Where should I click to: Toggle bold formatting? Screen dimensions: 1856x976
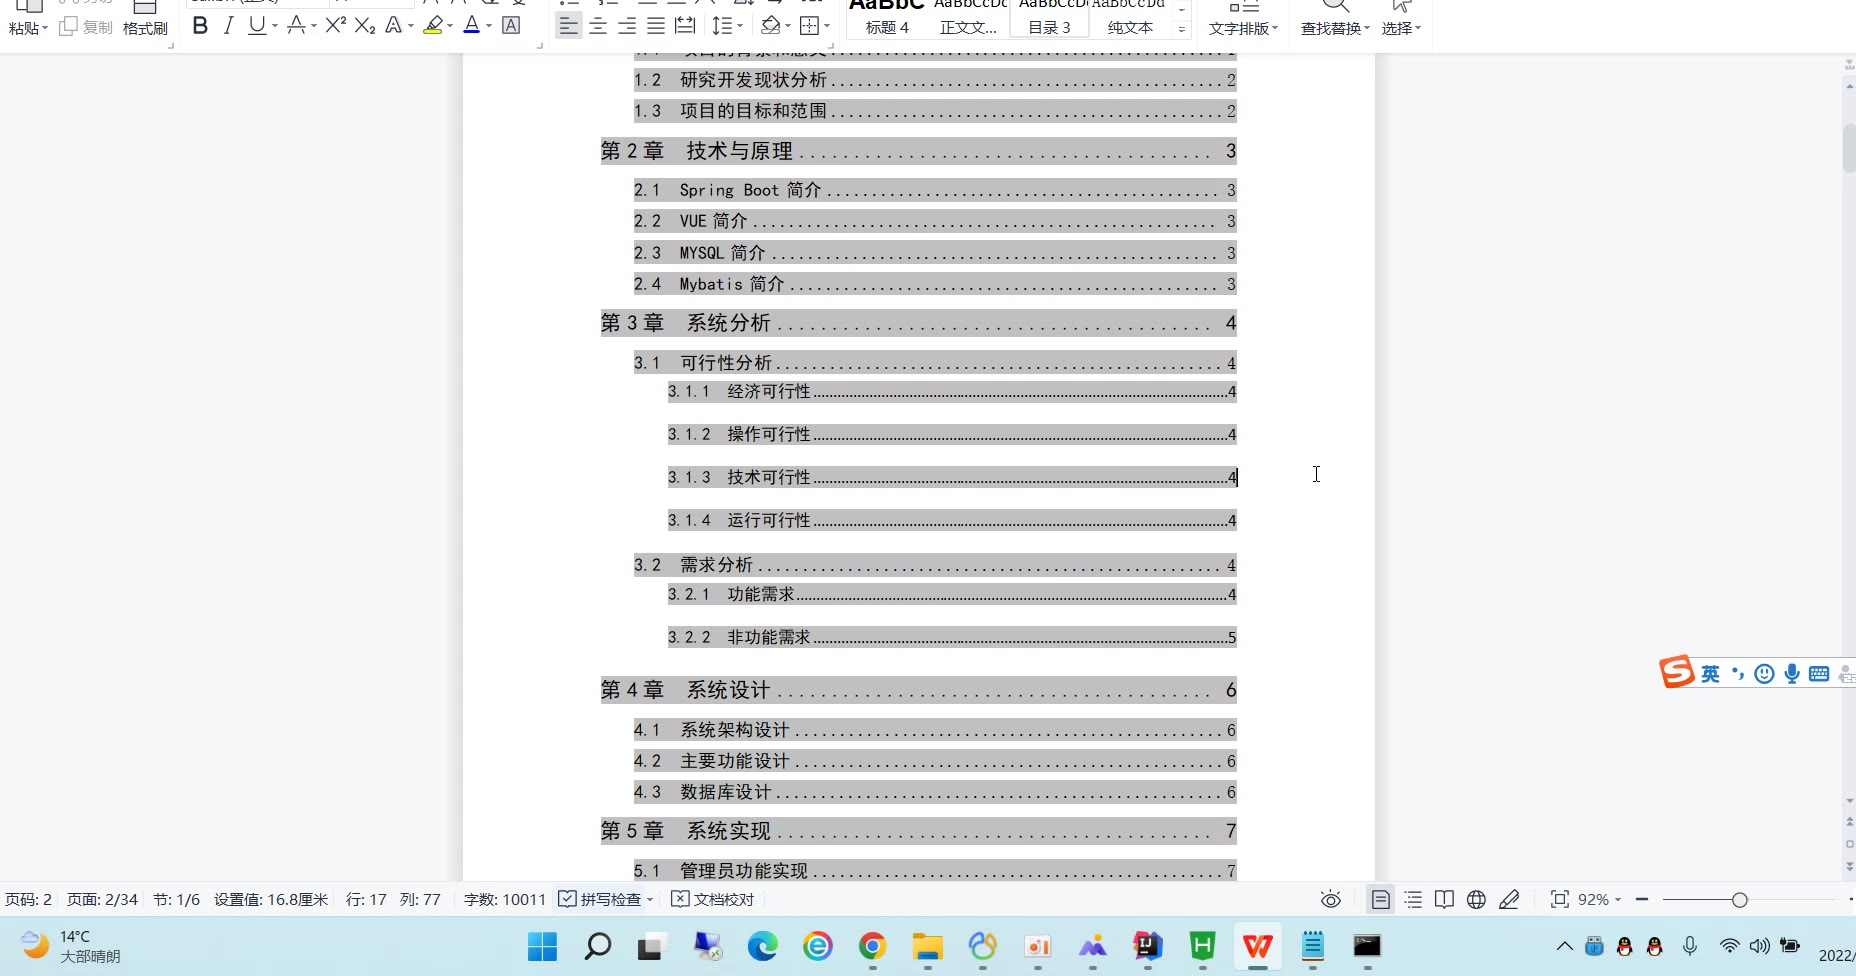(200, 26)
